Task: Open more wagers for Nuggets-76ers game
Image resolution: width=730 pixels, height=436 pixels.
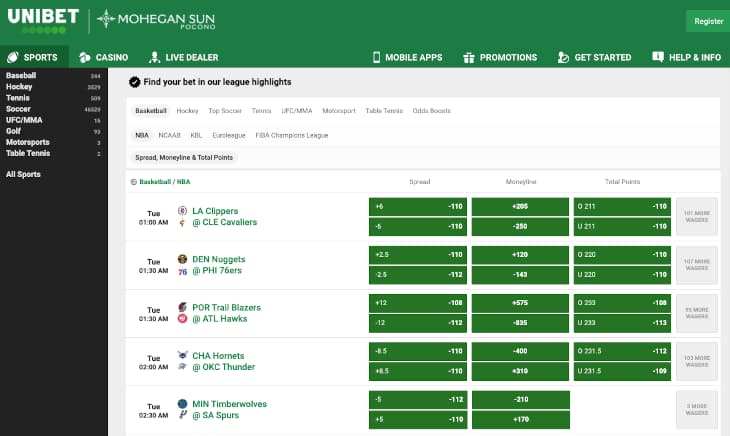Action: click(696, 265)
